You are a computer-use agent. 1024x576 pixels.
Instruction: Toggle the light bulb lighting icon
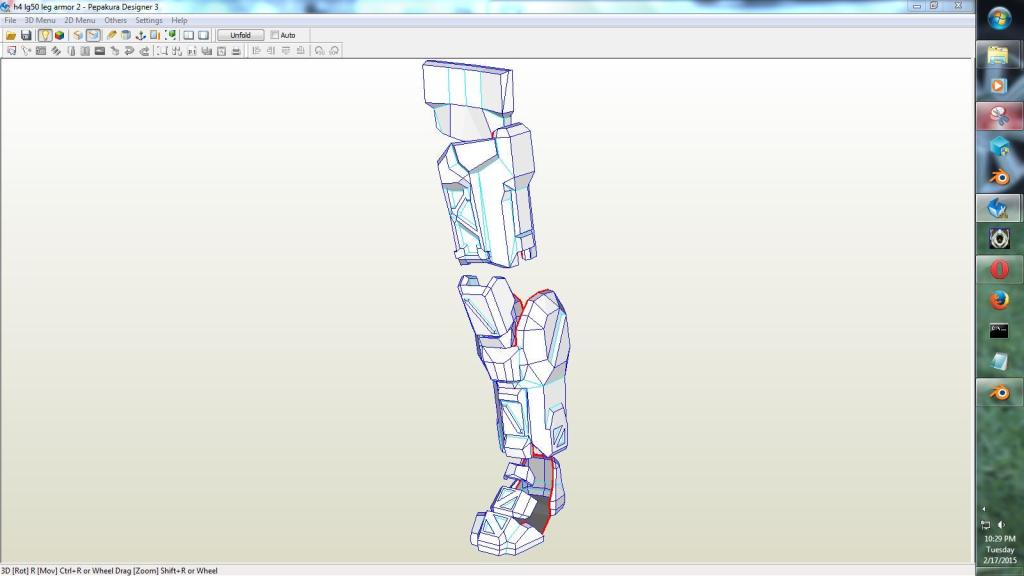[x=44, y=35]
